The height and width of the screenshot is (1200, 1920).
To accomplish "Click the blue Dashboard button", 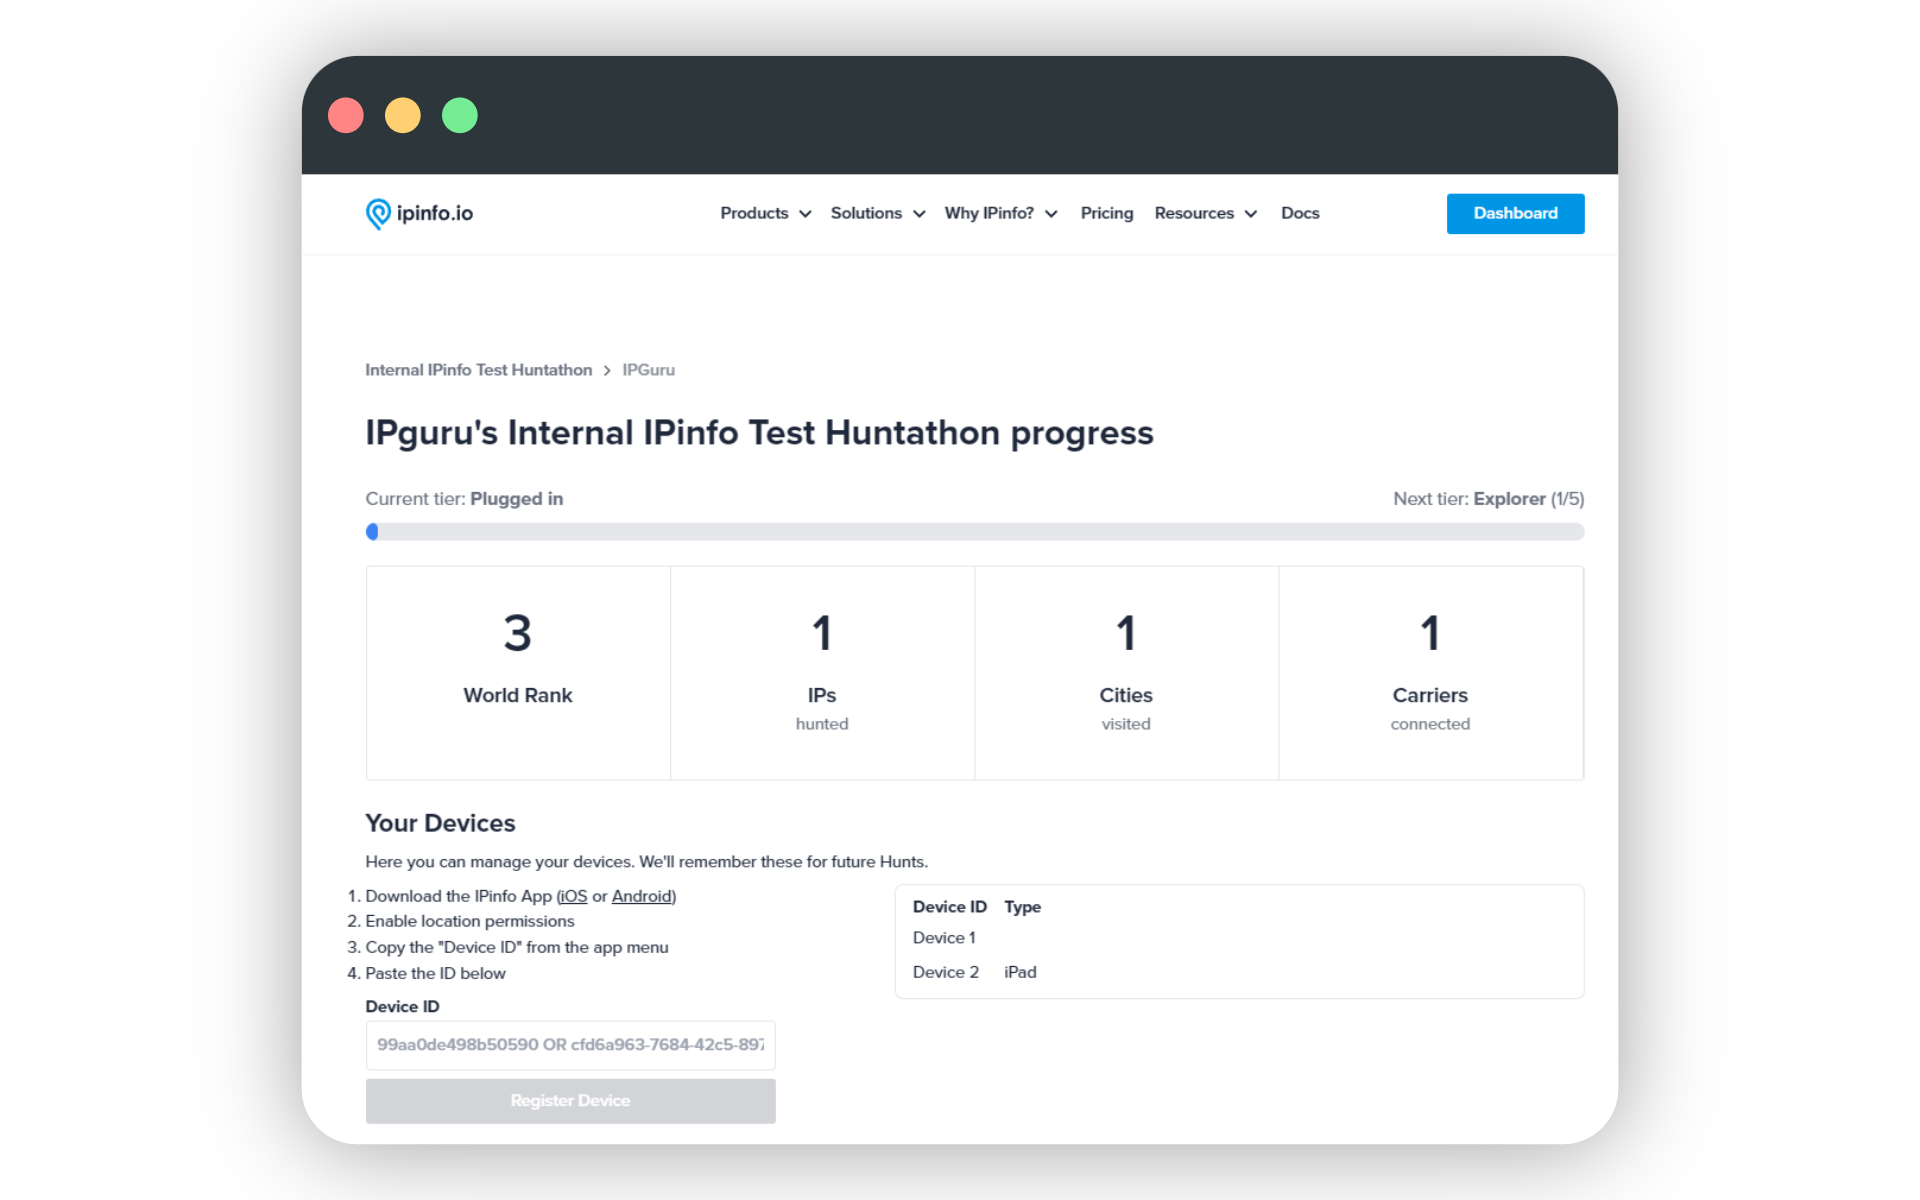I will point(1514,213).
